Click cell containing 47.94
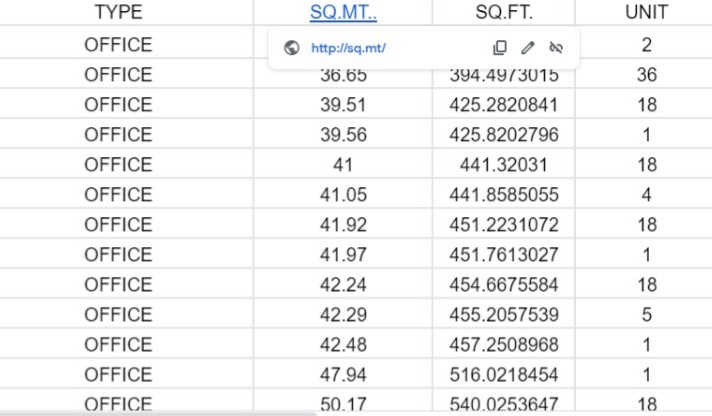712x416 pixels. [343, 374]
